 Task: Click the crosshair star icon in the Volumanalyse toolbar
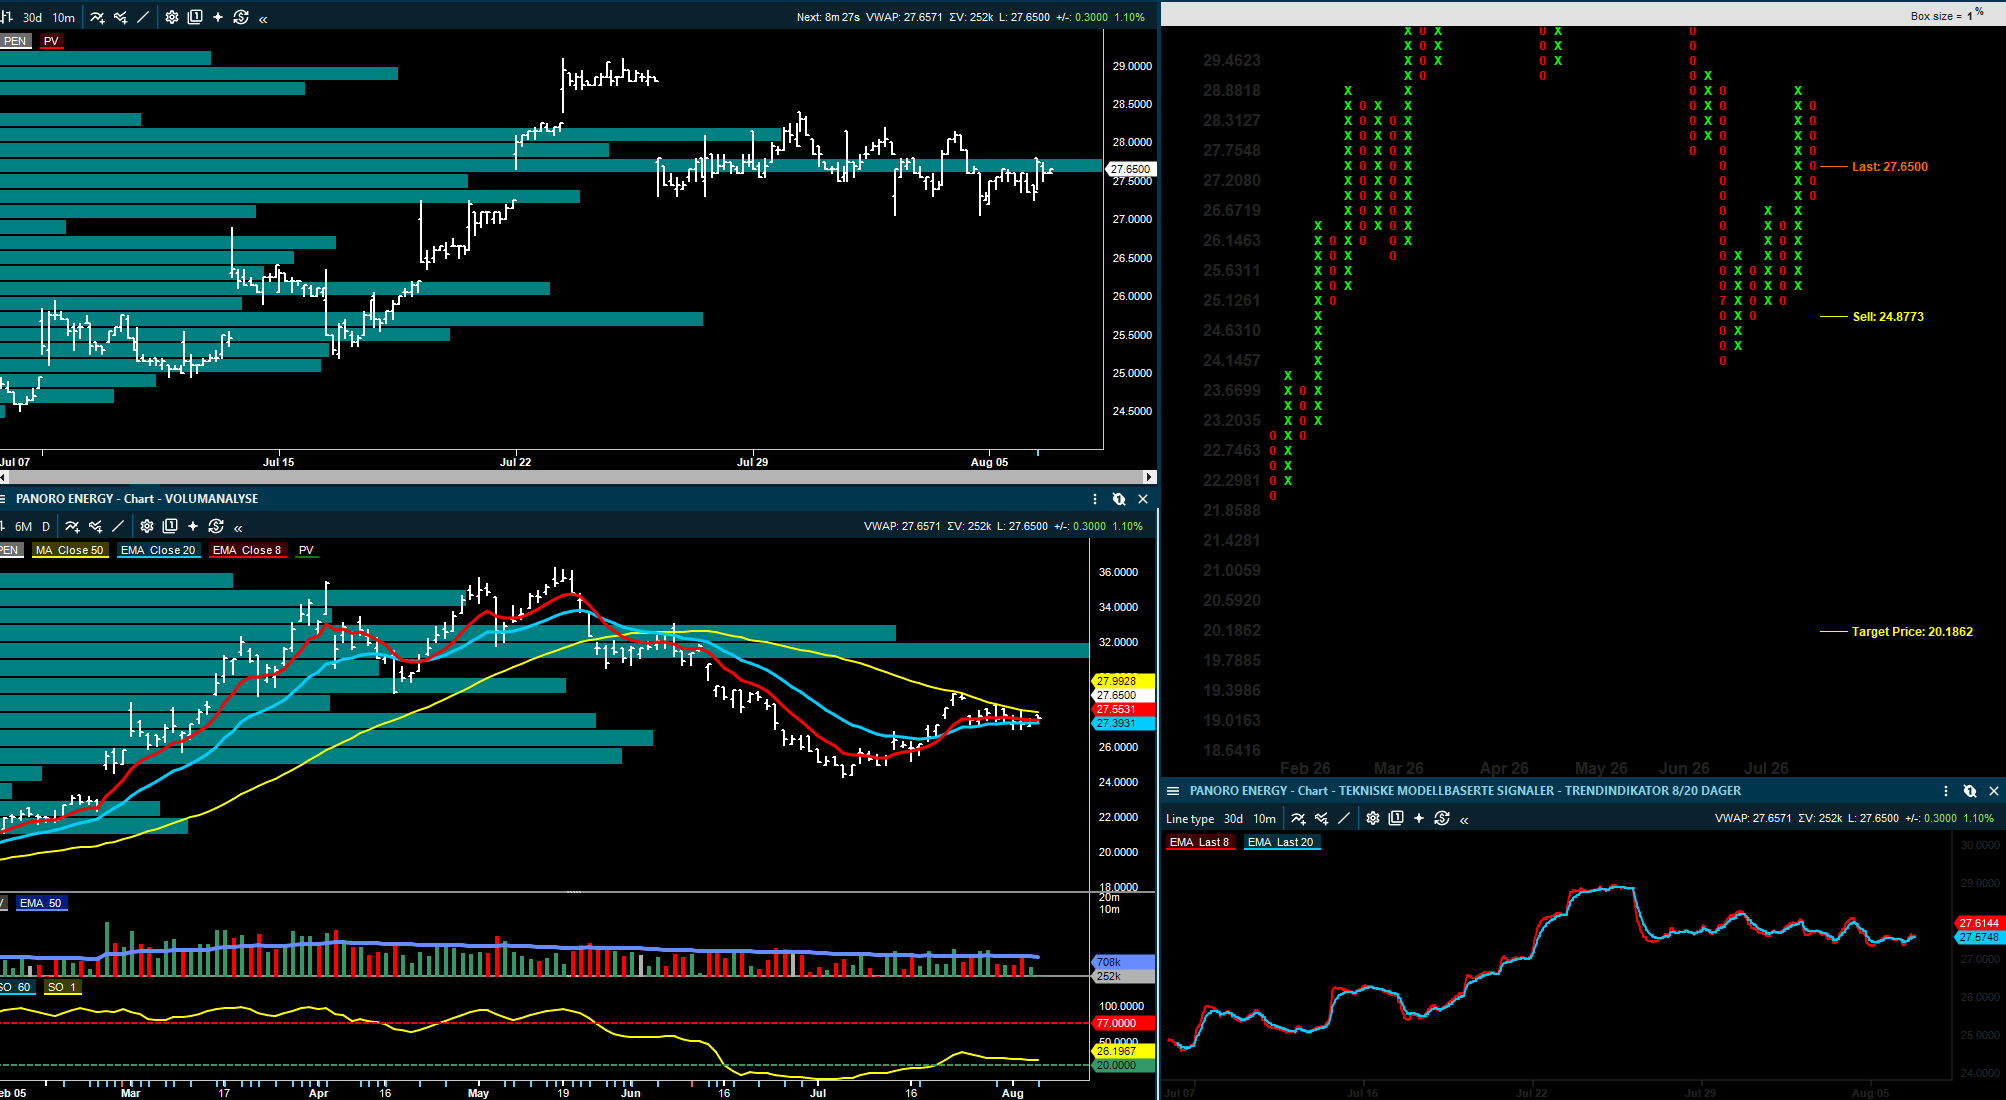pyautogui.click(x=193, y=526)
